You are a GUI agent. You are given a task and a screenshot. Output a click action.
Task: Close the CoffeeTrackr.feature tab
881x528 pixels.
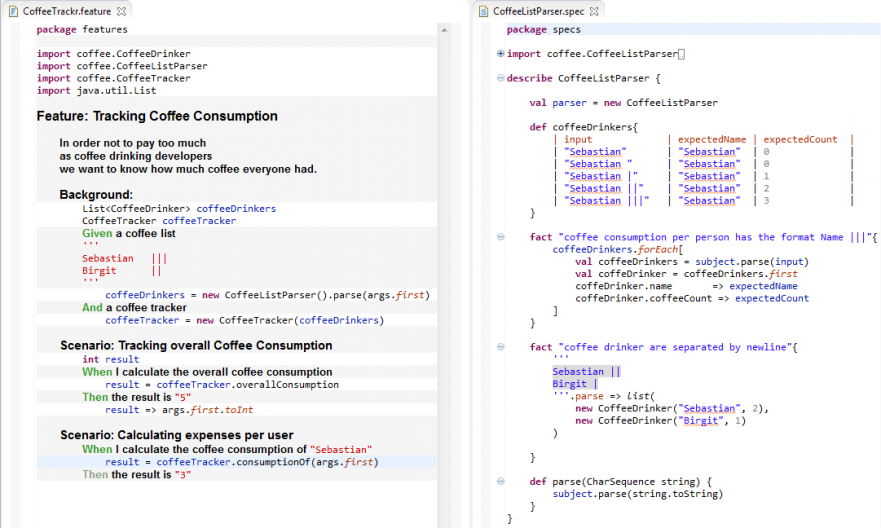pos(121,11)
